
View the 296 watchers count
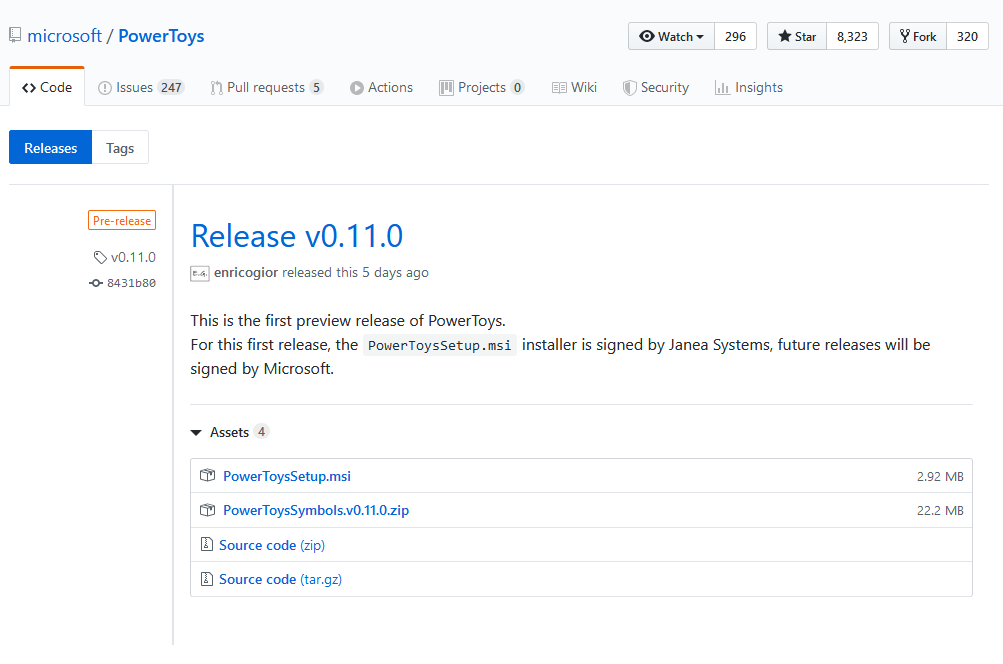click(x=736, y=36)
